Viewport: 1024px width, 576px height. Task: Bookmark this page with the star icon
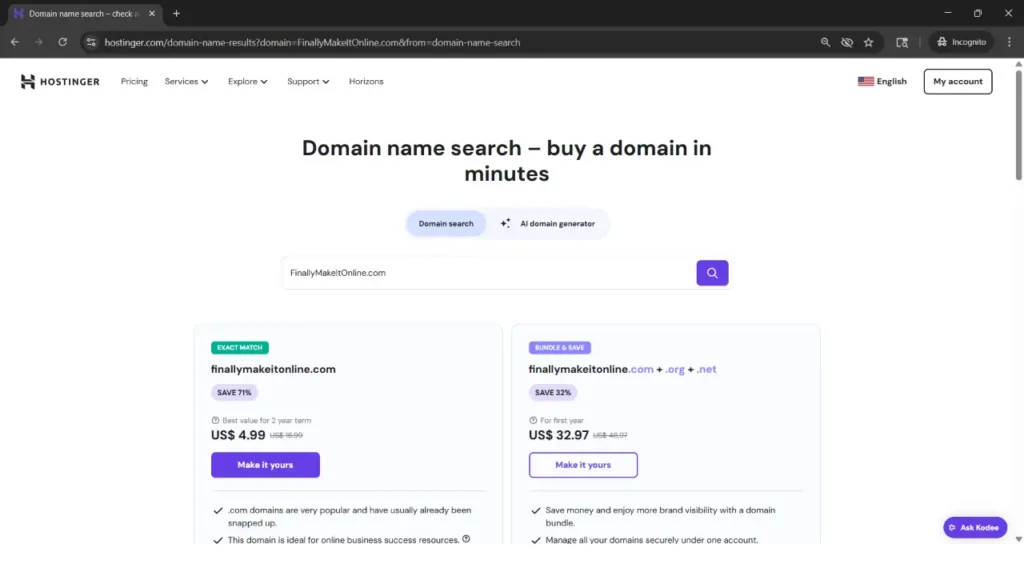868,42
